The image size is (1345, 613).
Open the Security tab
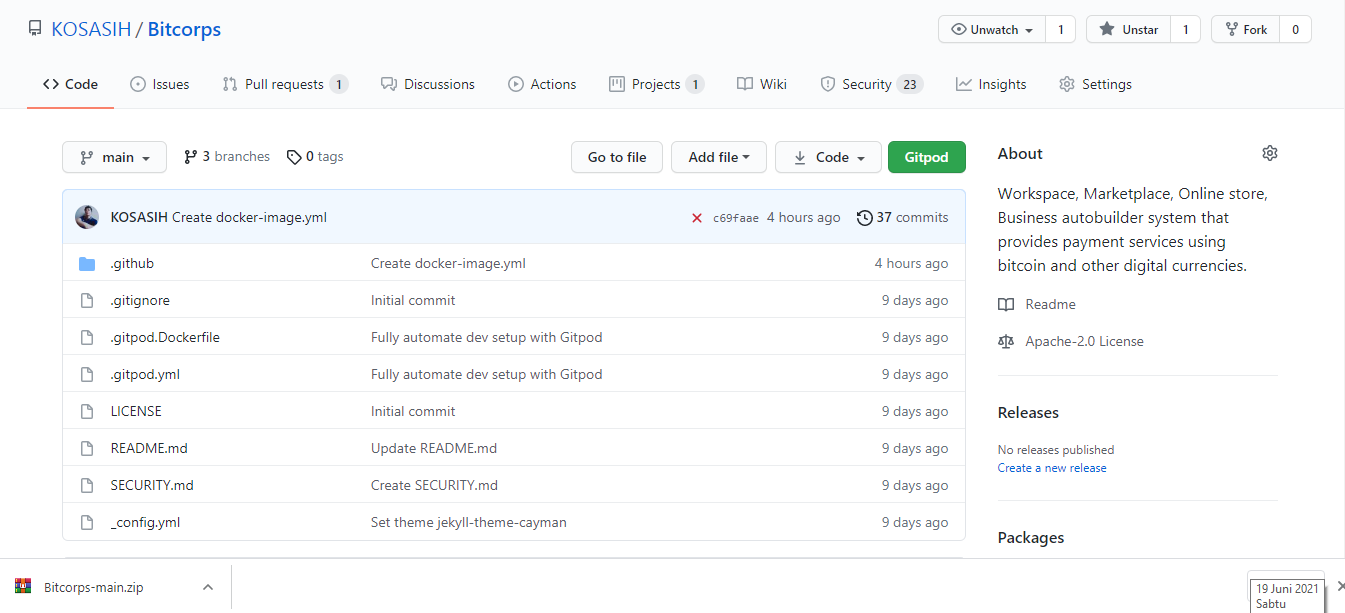[871, 84]
